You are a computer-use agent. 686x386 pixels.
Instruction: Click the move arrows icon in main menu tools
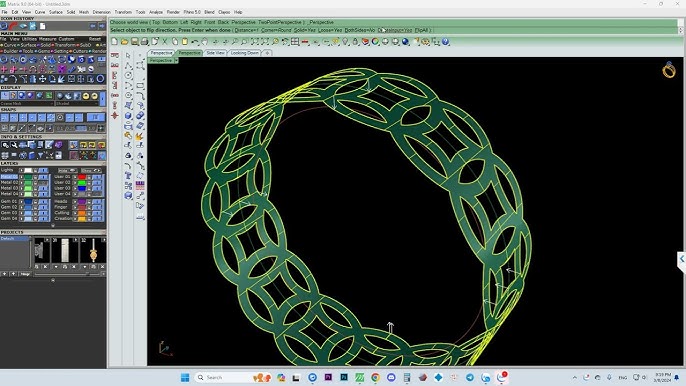42,79
